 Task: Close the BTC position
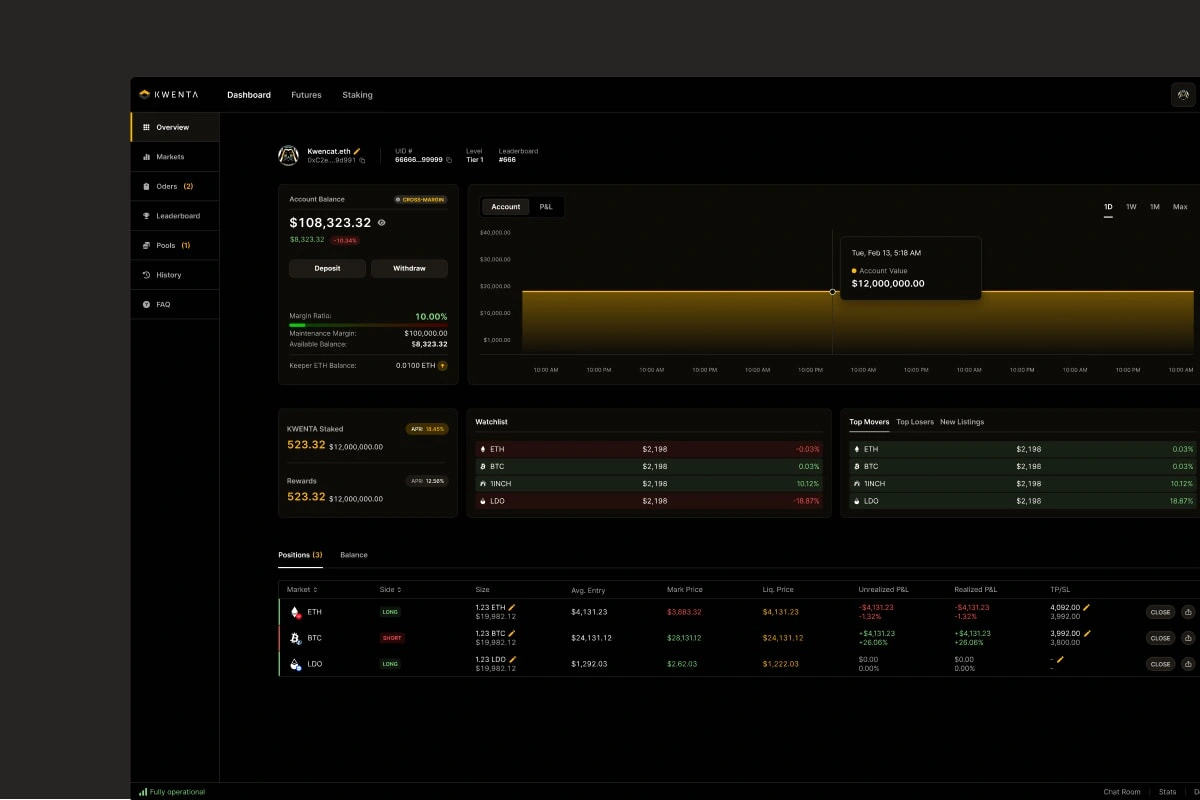(x=1160, y=638)
